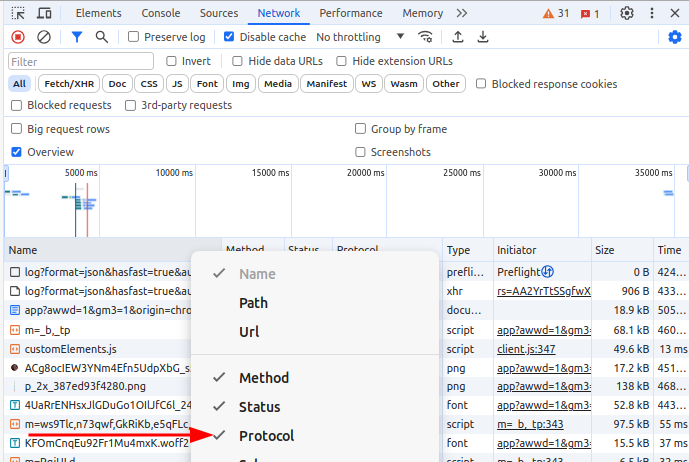689x462 pixels.
Task: Open DevTools settings gear
Action: click(x=627, y=13)
